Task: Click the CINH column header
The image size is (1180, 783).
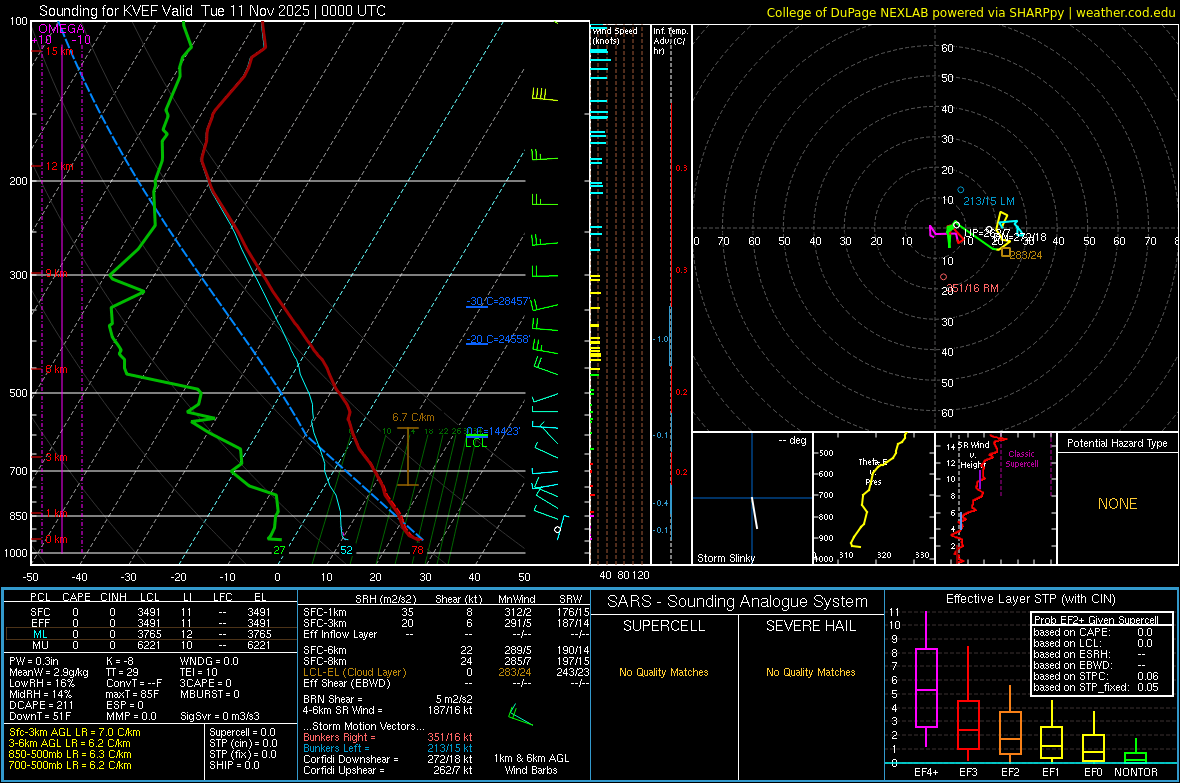Action: (x=114, y=597)
